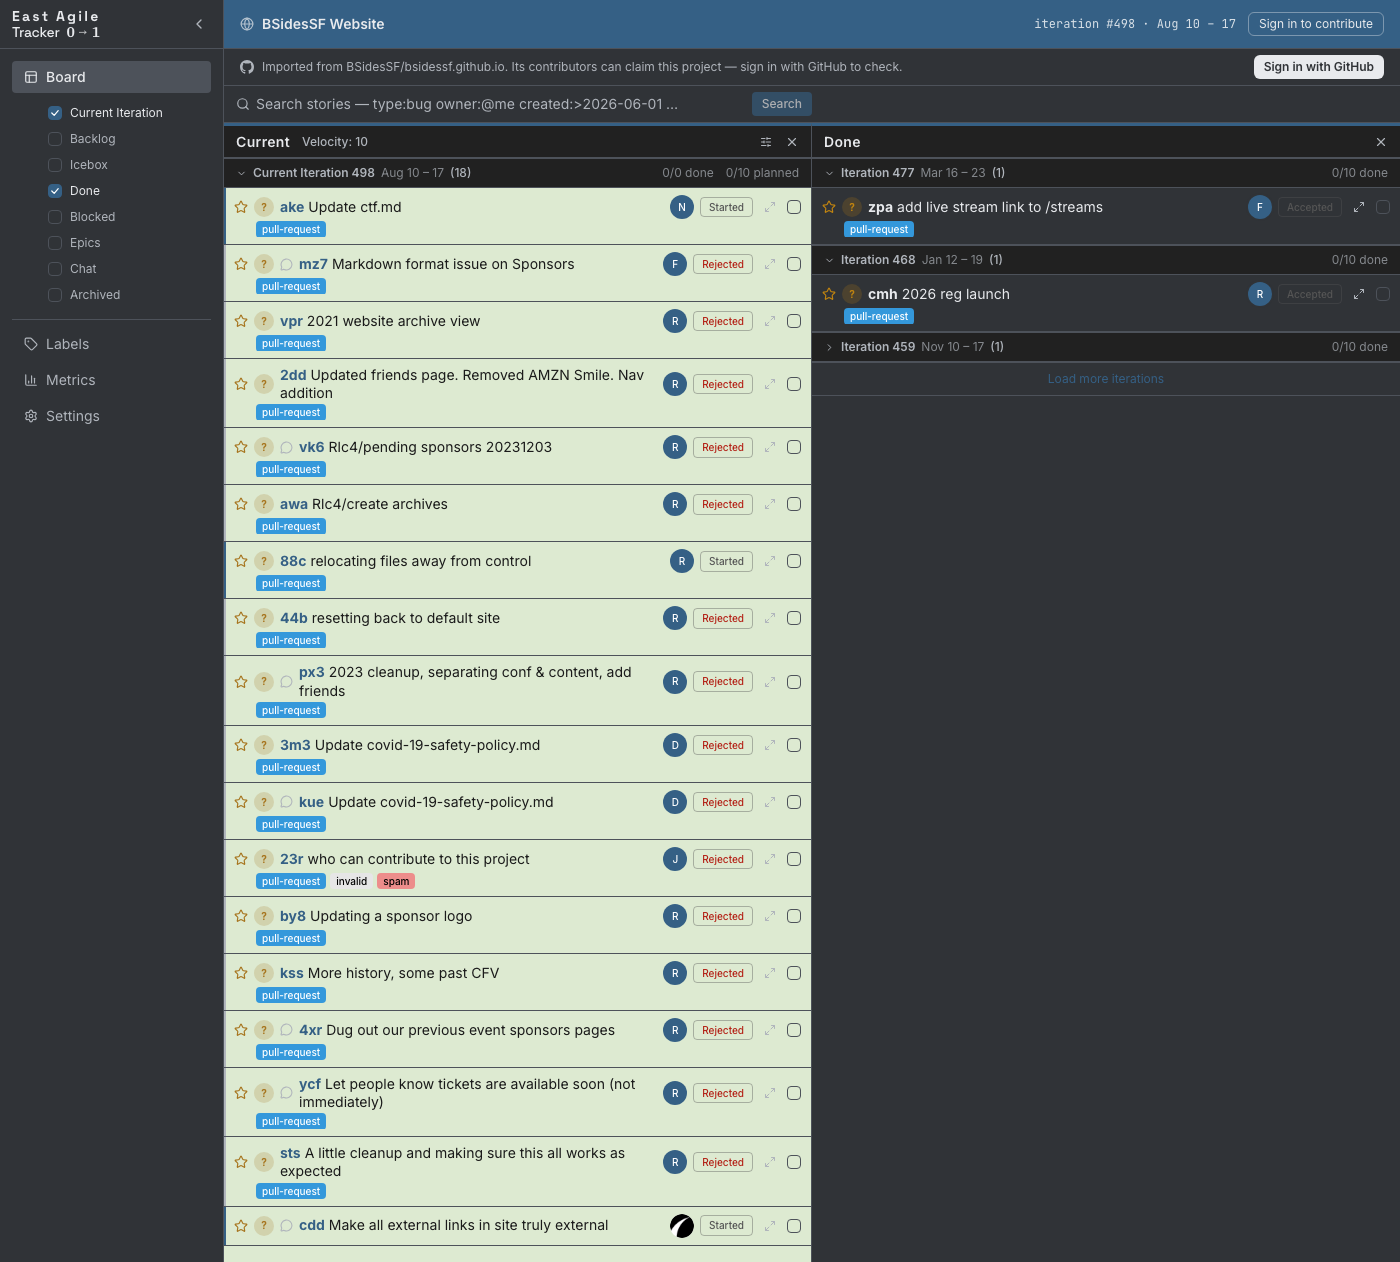Open Started state dropdown on 'cdd Make all external links'
Image resolution: width=1400 pixels, height=1262 pixels.
[726, 1225]
